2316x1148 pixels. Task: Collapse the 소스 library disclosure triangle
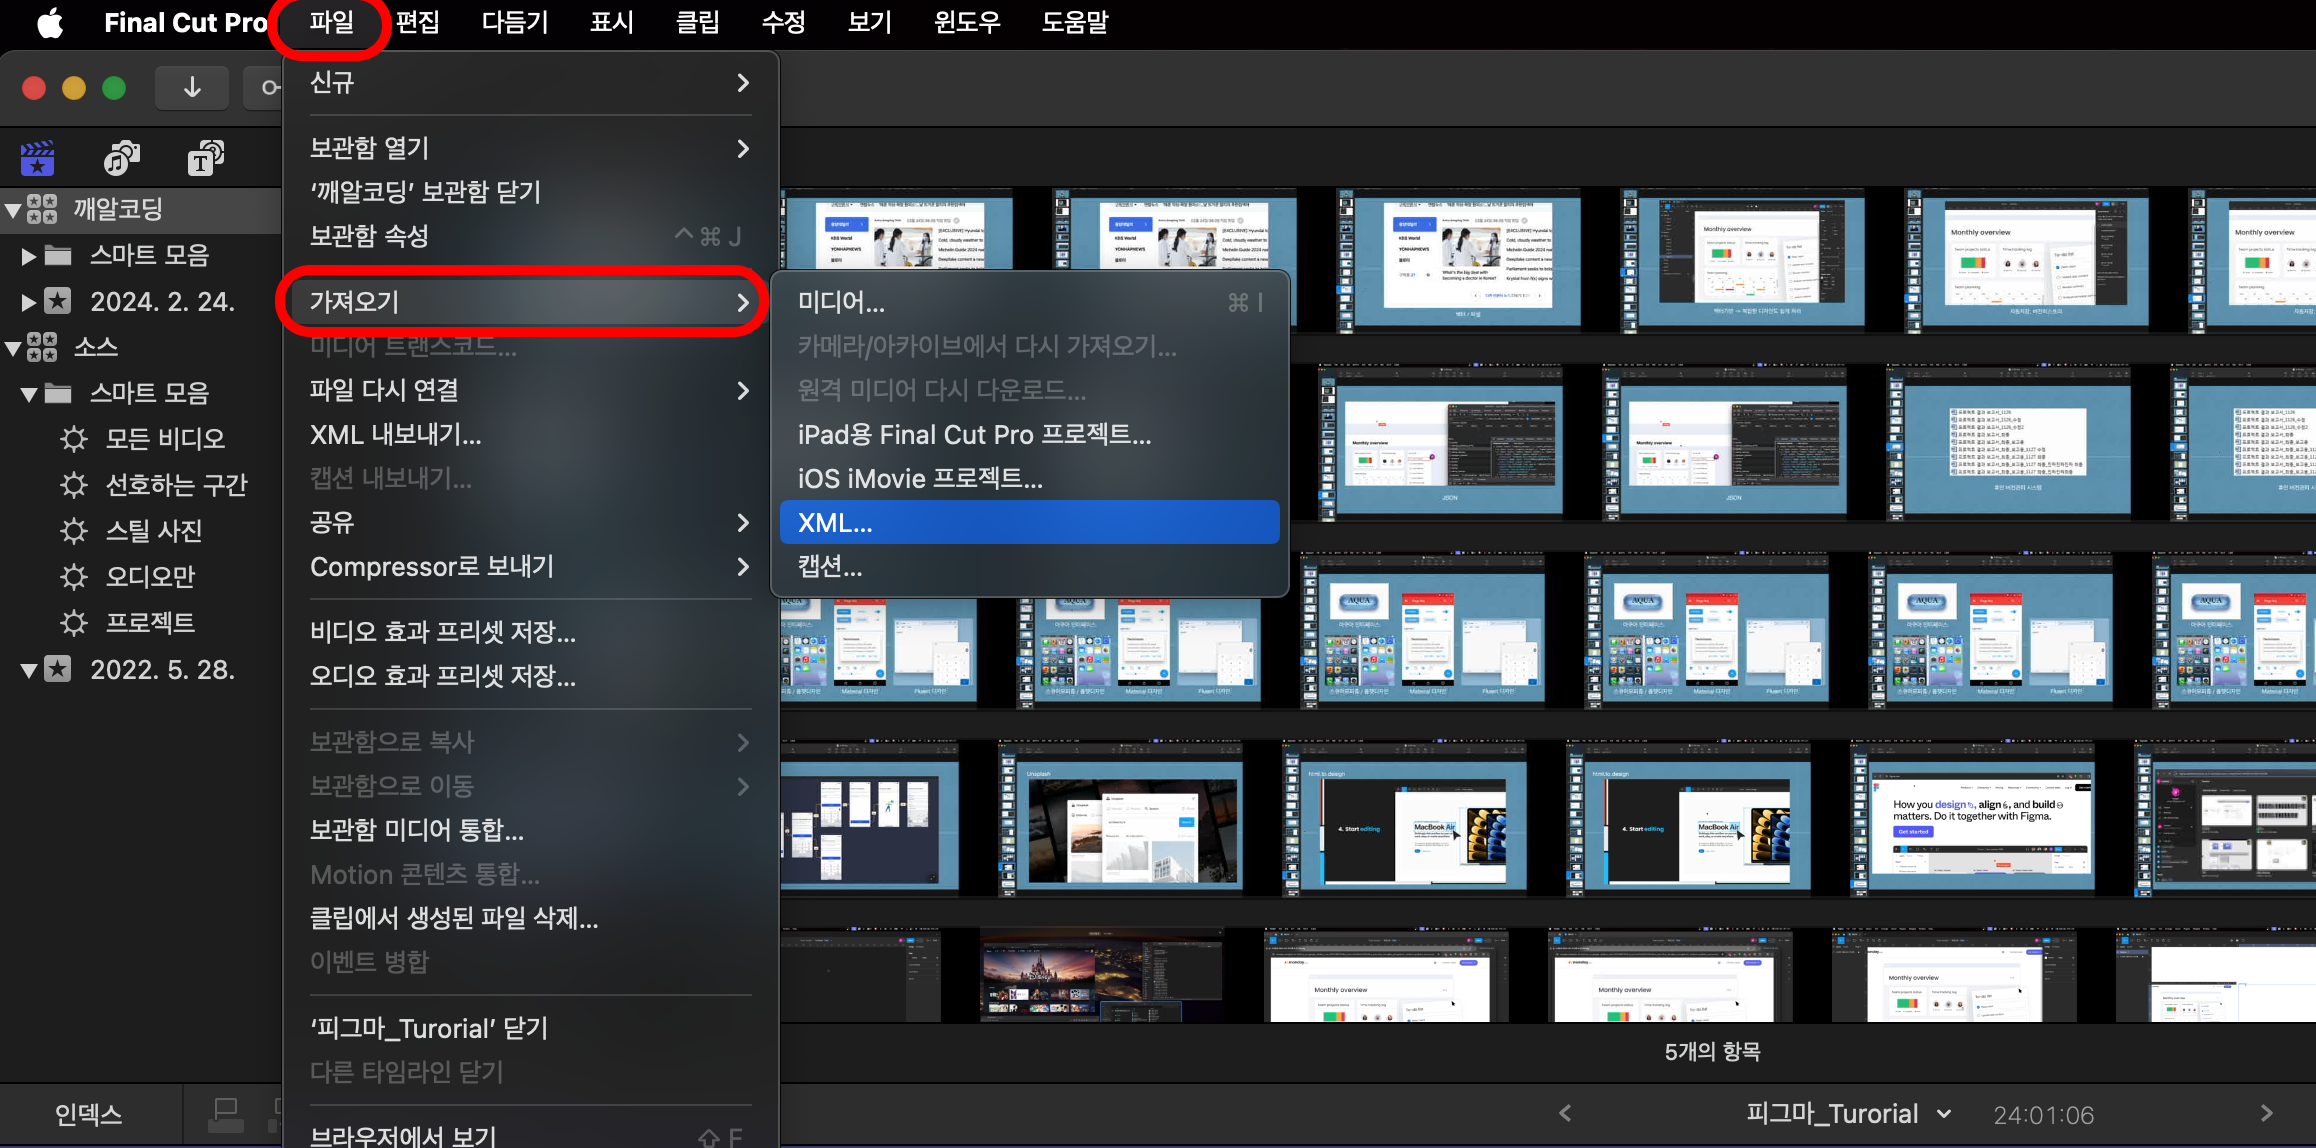pyautogui.click(x=13, y=348)
